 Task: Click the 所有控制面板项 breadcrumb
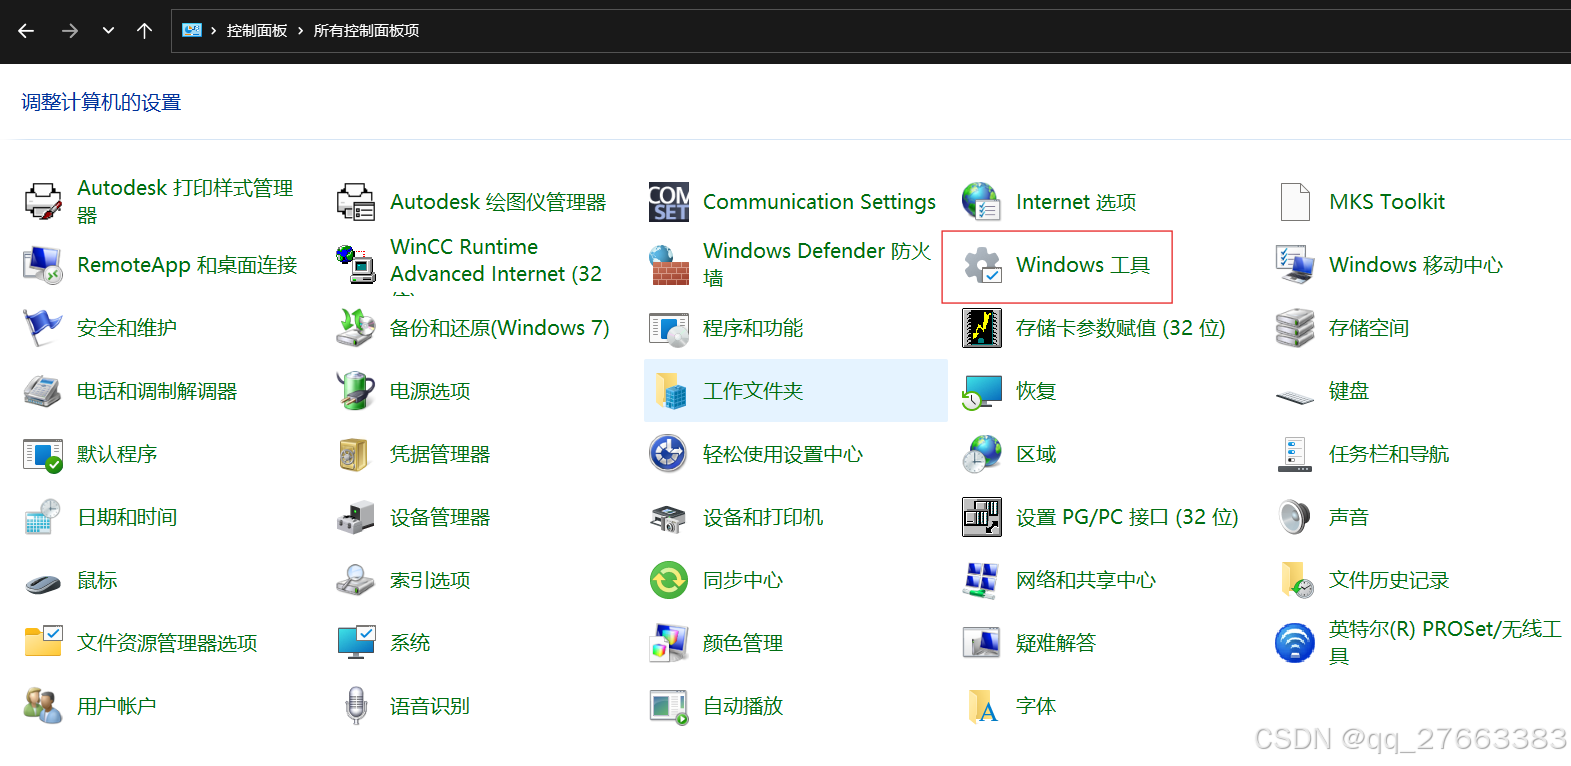366,31
